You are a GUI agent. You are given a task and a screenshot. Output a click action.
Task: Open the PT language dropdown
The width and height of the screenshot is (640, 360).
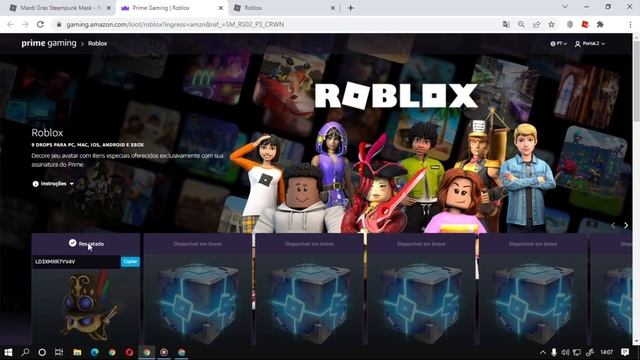point(558,43)
